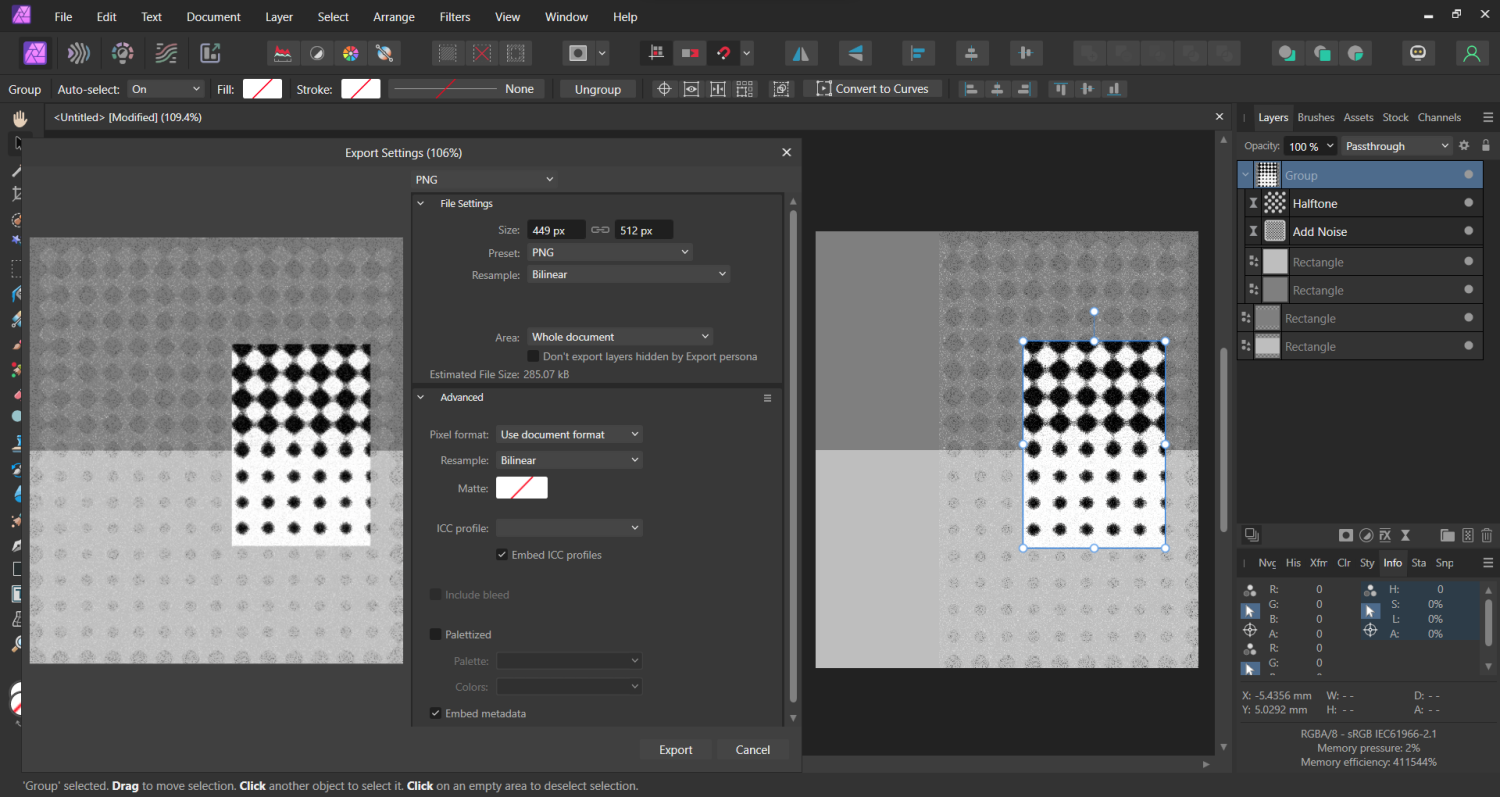Image resolution: width=1500 pixels, height=797 pixels.
Task: Click the Flip Horizontal toolbar icon
Action: click(x=799, y=53)
